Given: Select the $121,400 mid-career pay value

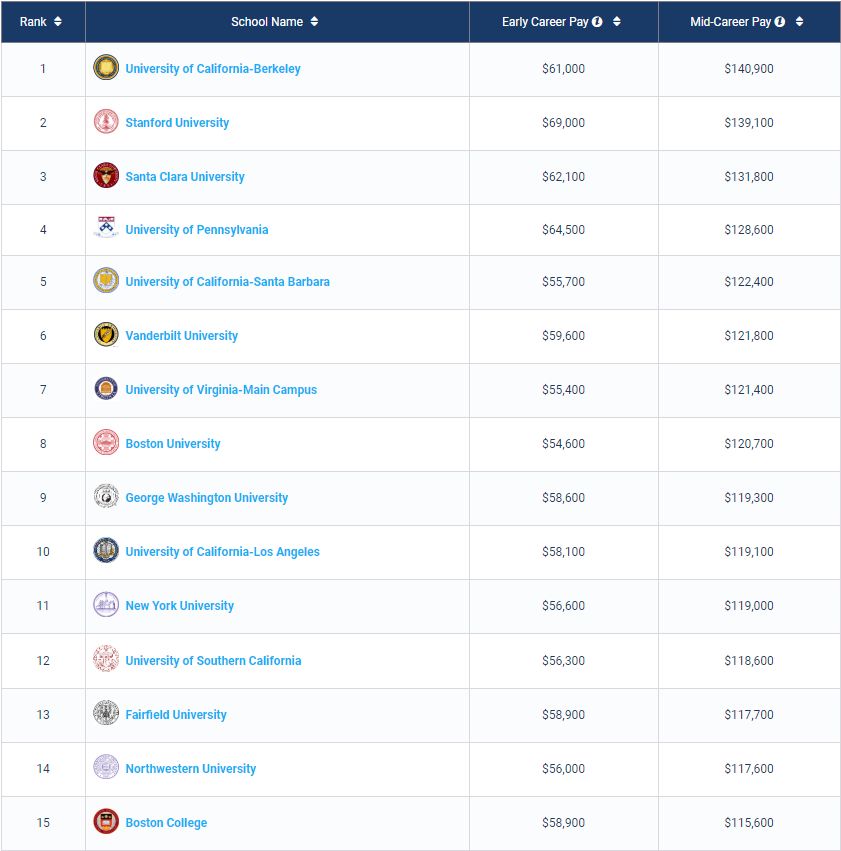Looking at the screenshot, I should 749,390.
